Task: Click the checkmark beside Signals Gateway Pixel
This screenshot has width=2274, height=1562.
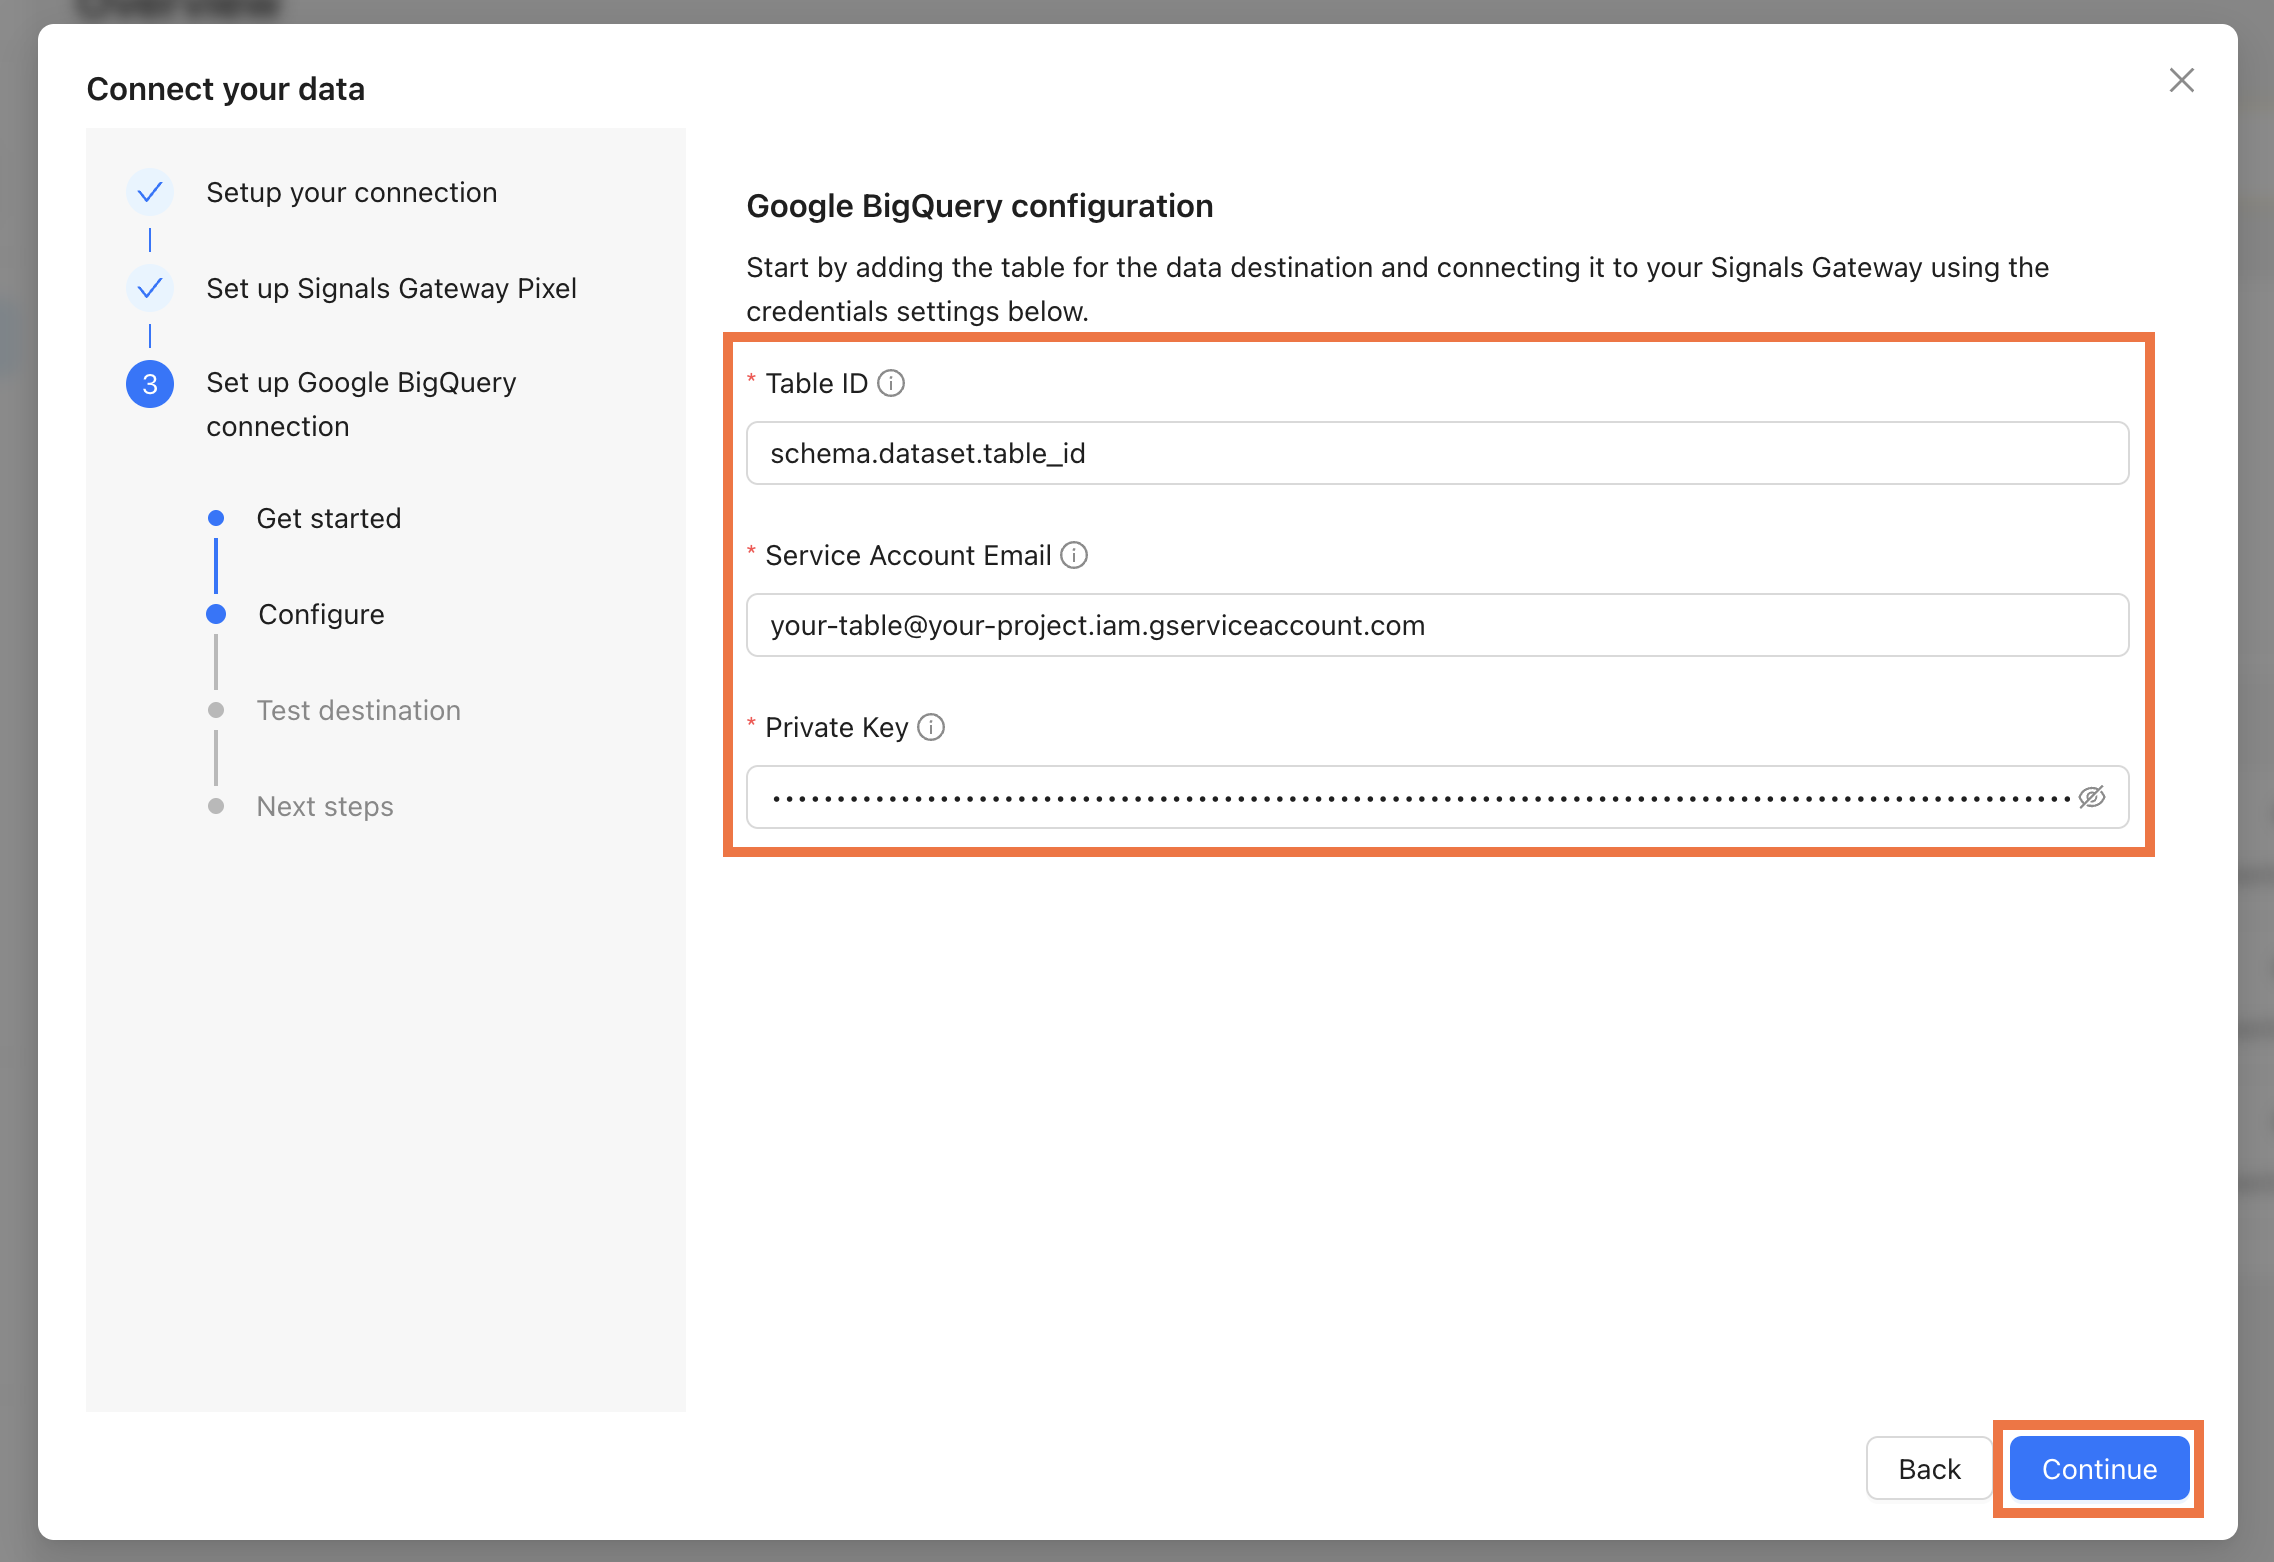Action: click(x=150, y=288)
